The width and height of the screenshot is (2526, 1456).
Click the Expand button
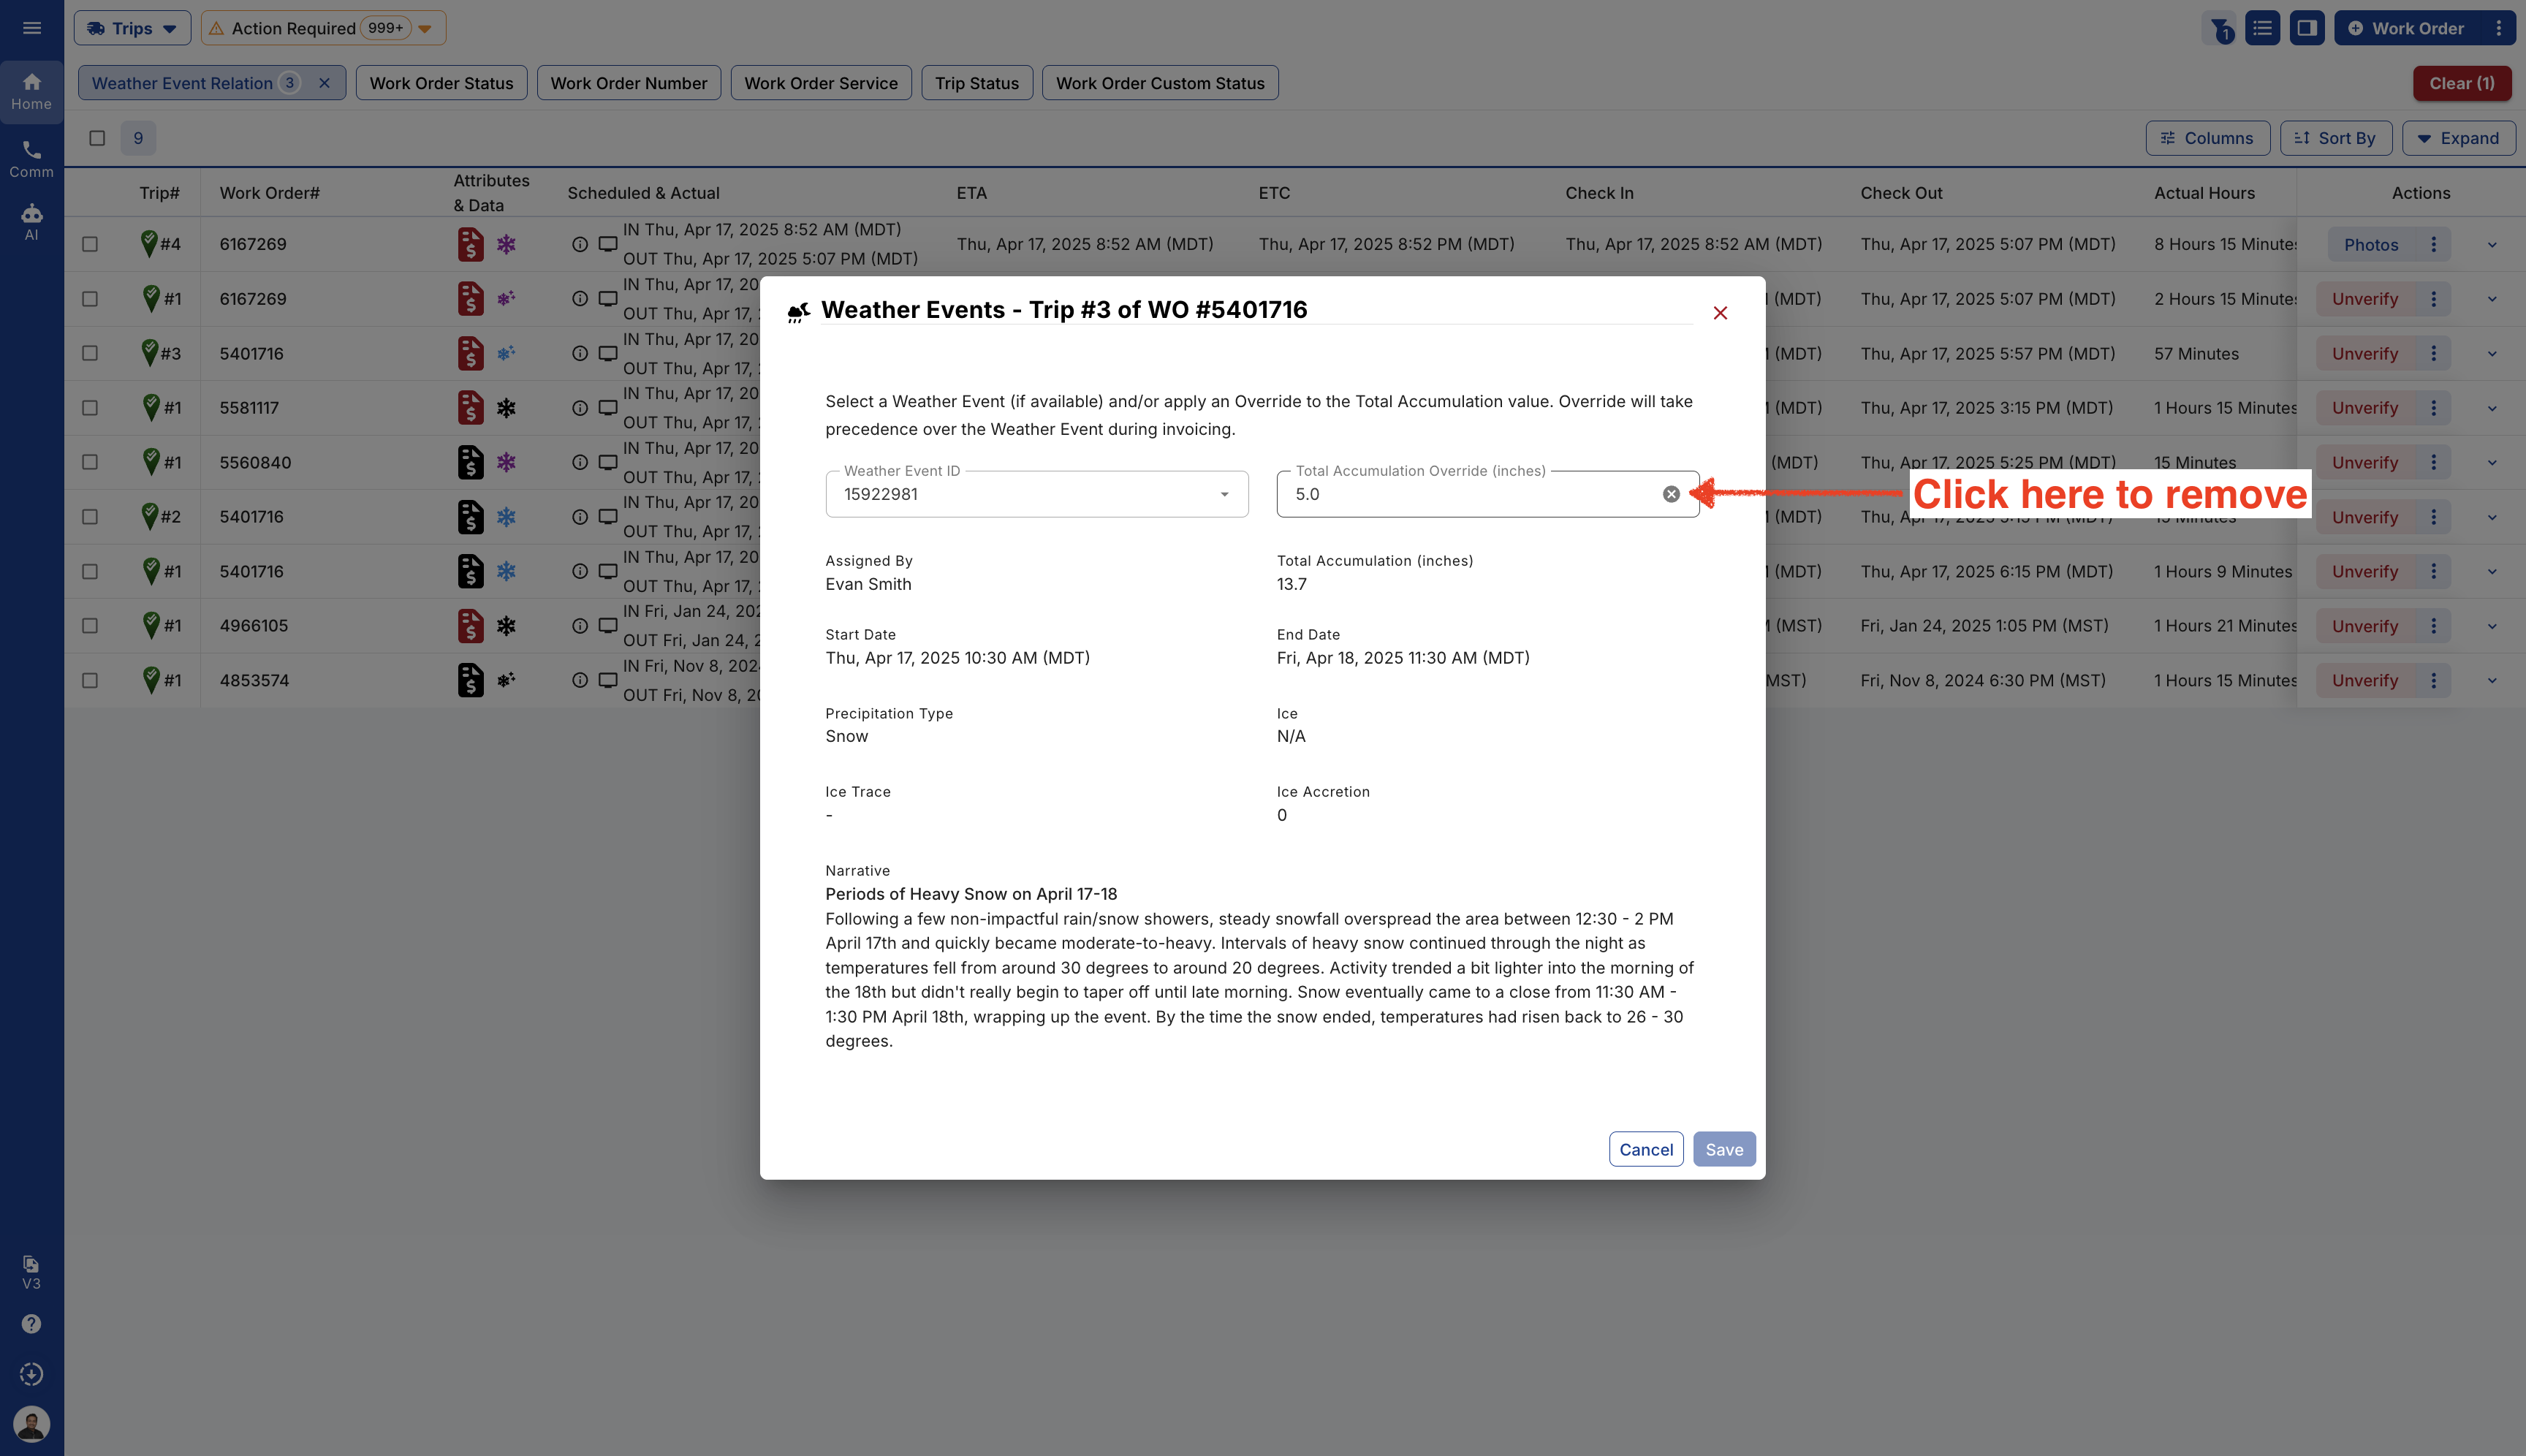[x=2458, y=138]
